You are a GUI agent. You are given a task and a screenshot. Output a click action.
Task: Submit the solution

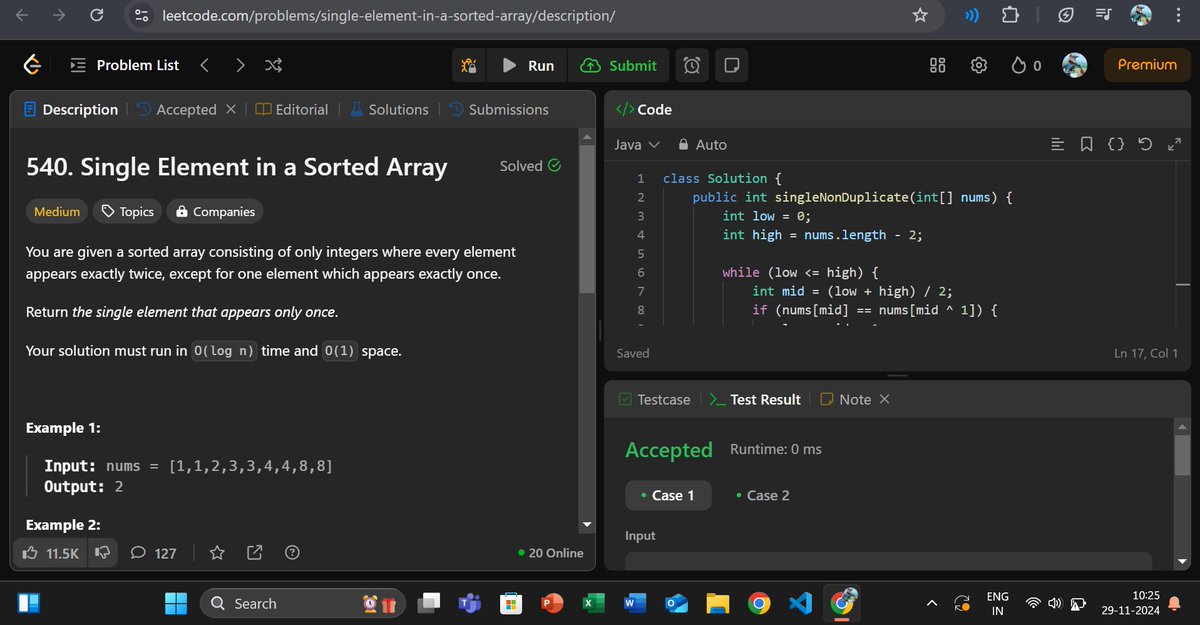619,65
